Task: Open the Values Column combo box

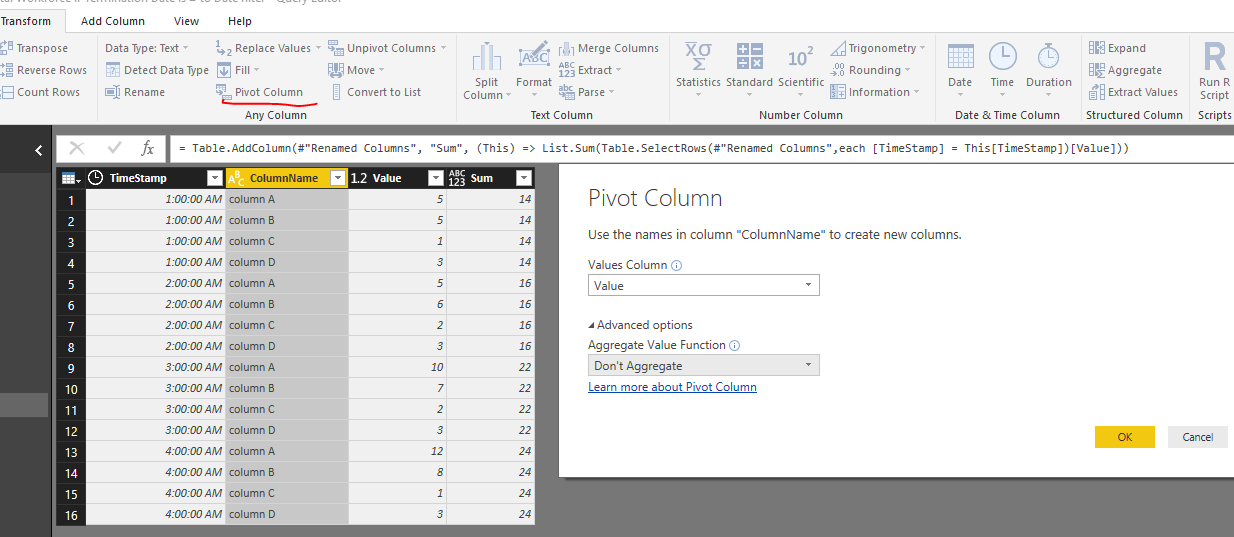Action: pos(704,285)
